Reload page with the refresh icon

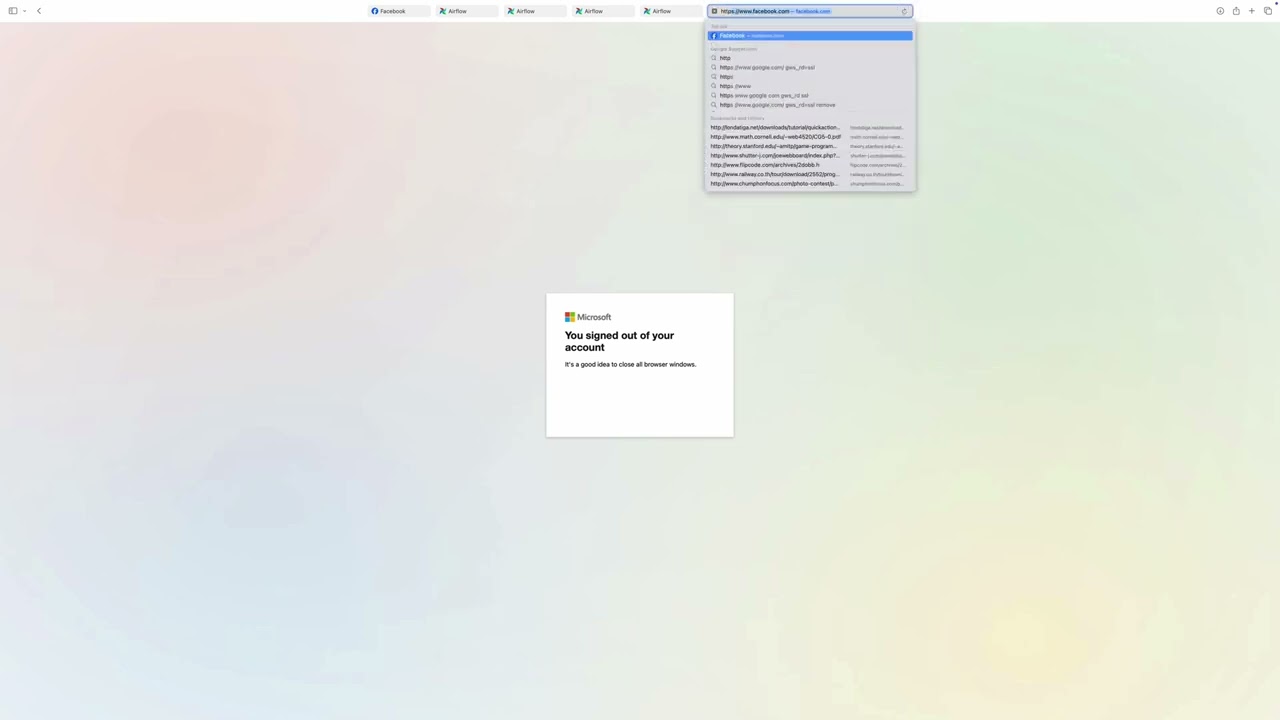(x=904, y=11)
